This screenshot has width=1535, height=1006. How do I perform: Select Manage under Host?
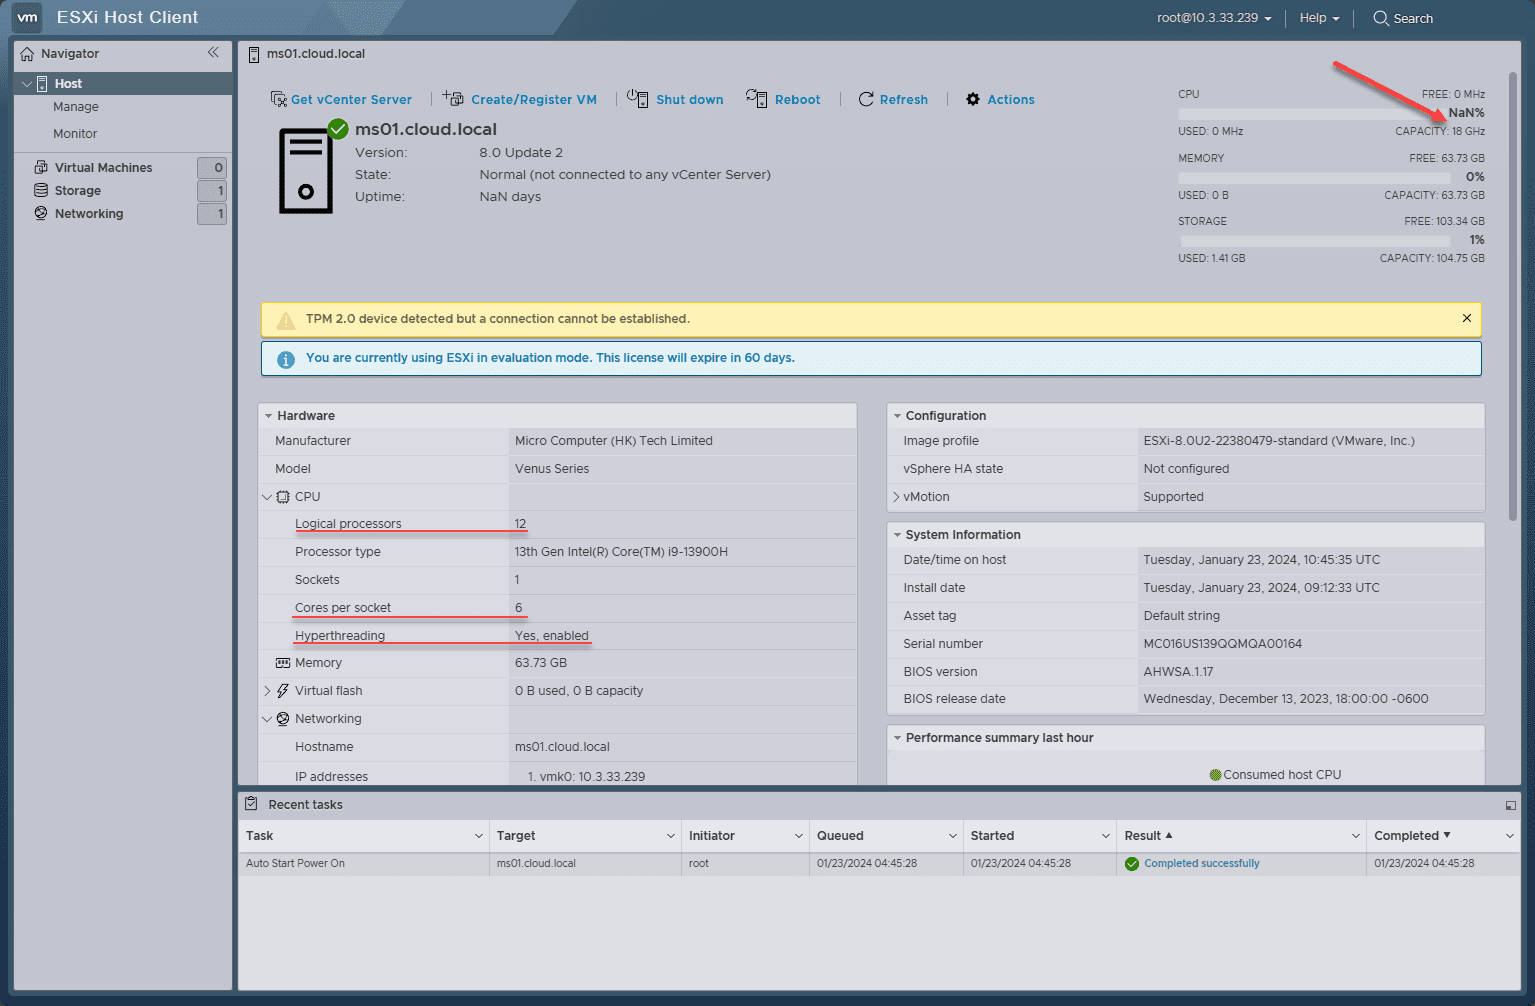tap(76, 107)
